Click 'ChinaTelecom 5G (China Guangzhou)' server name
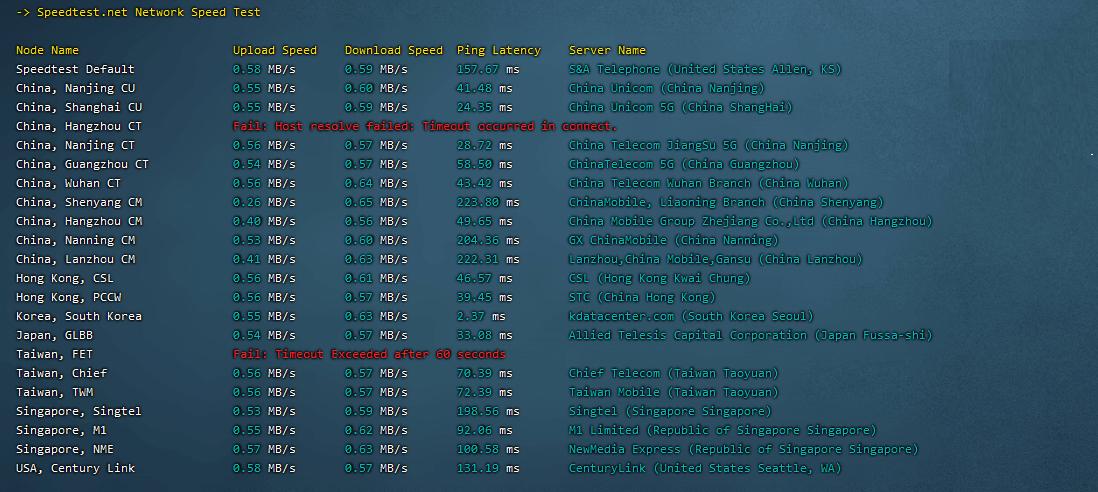The image size is (1098, 492). pos(684,164)
